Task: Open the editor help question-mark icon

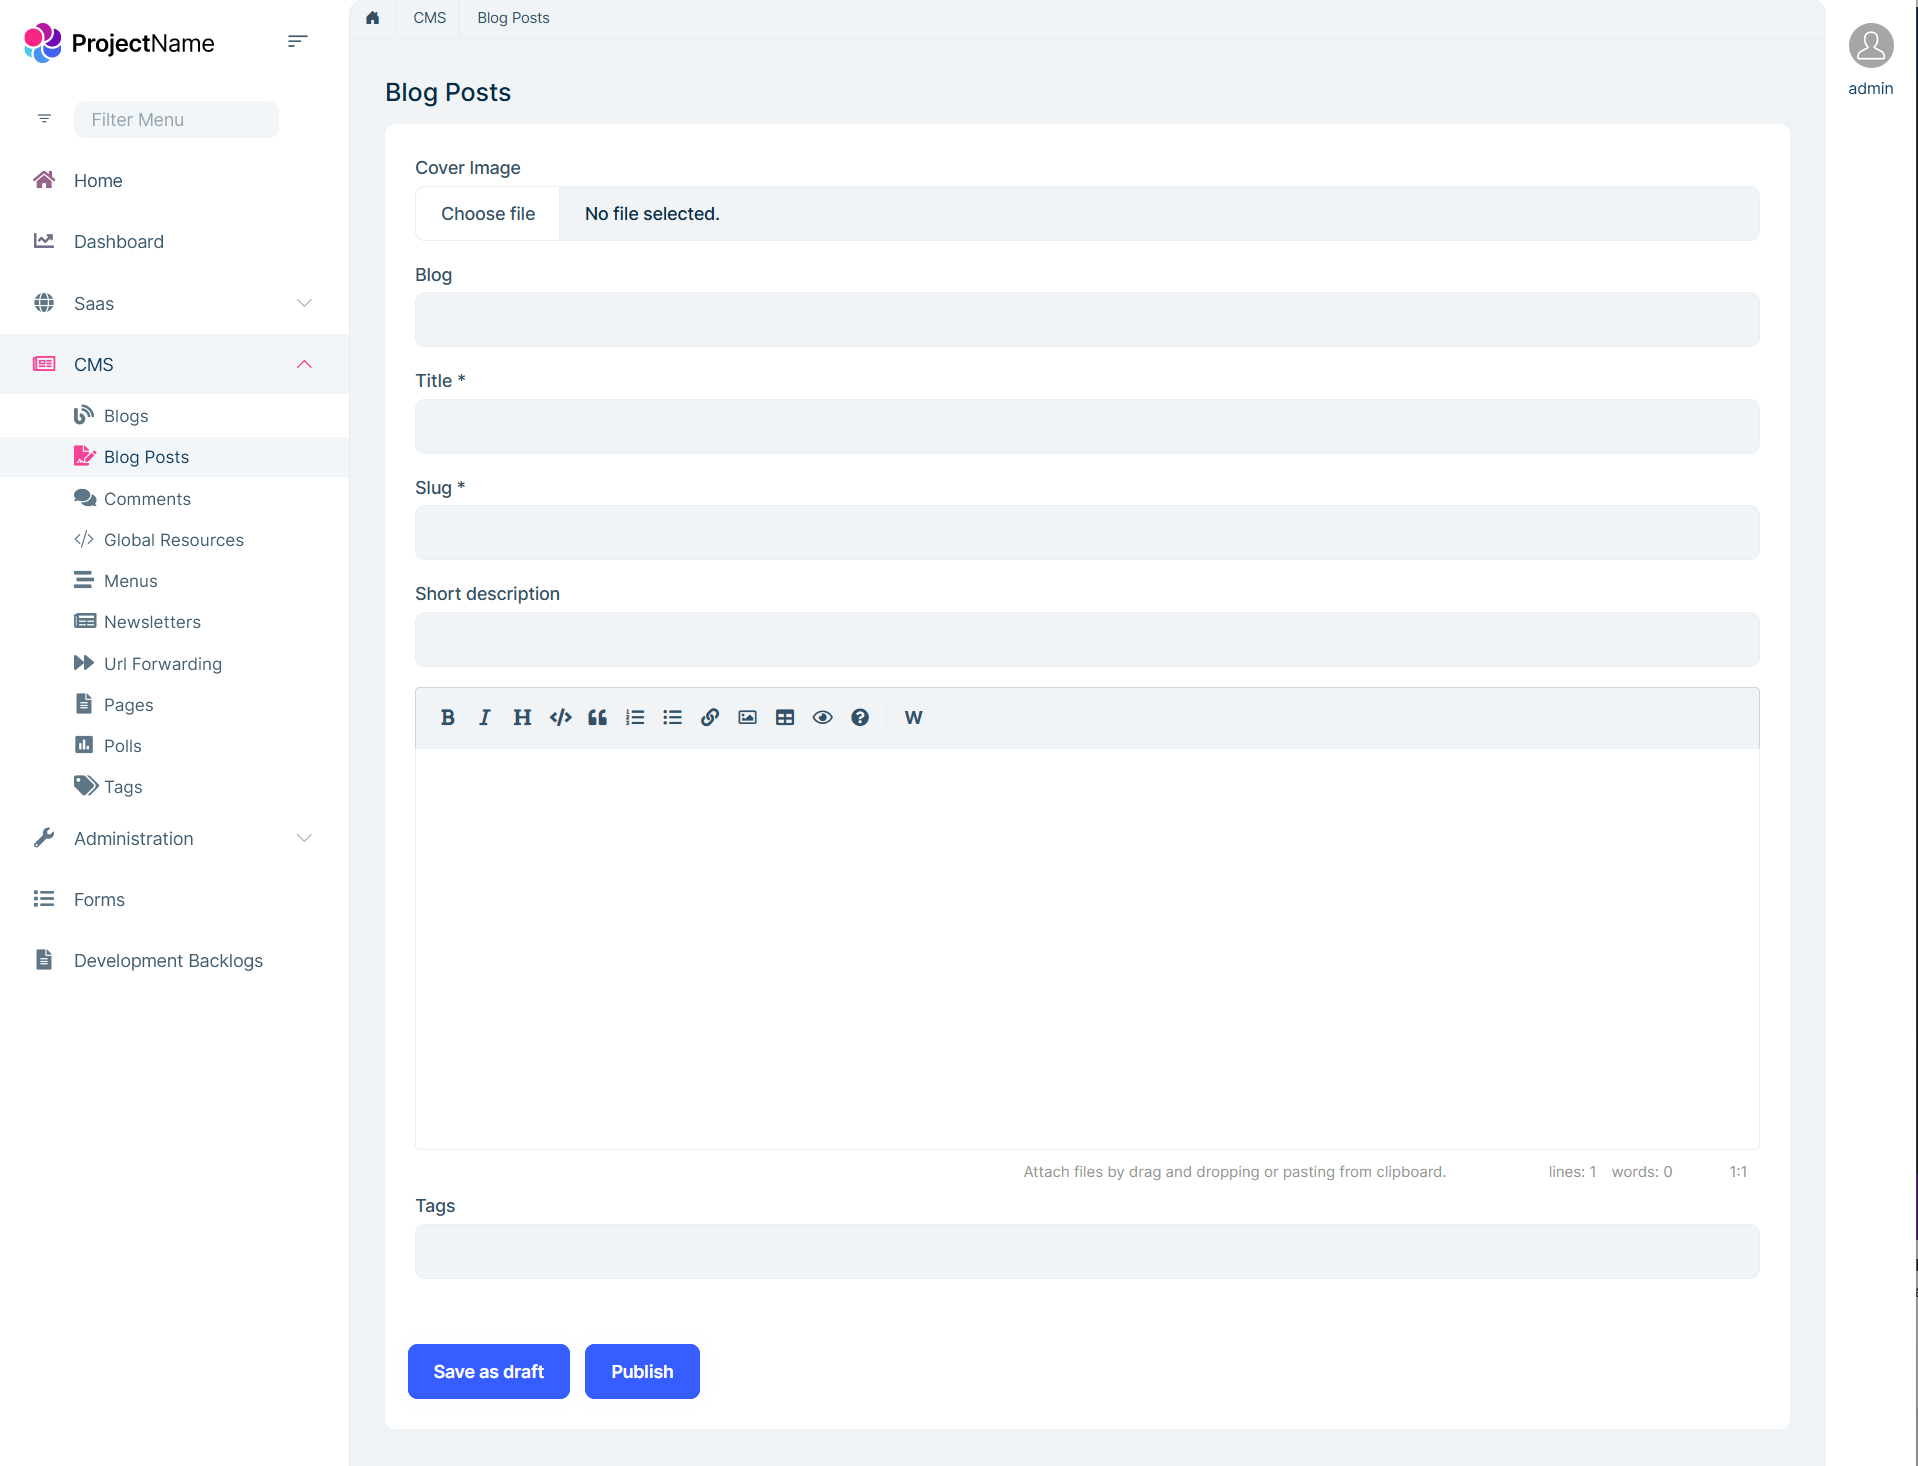Action: coord(860,717)
